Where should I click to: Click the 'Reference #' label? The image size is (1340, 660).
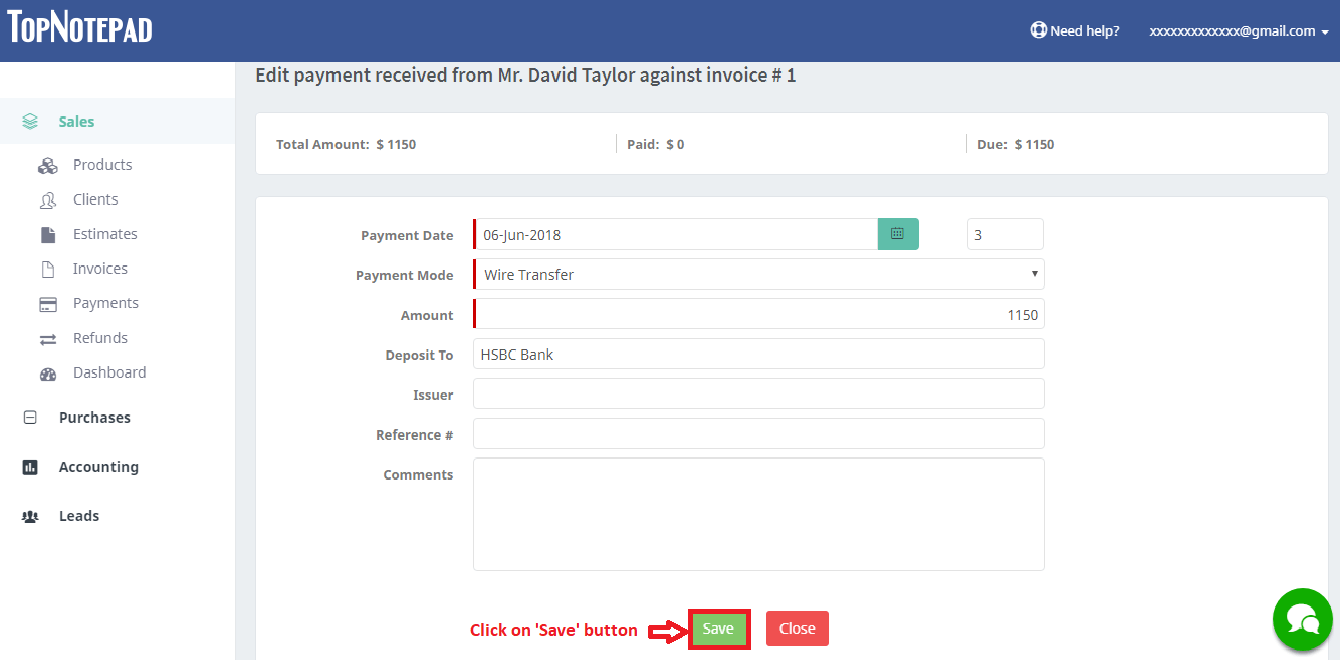415,435
